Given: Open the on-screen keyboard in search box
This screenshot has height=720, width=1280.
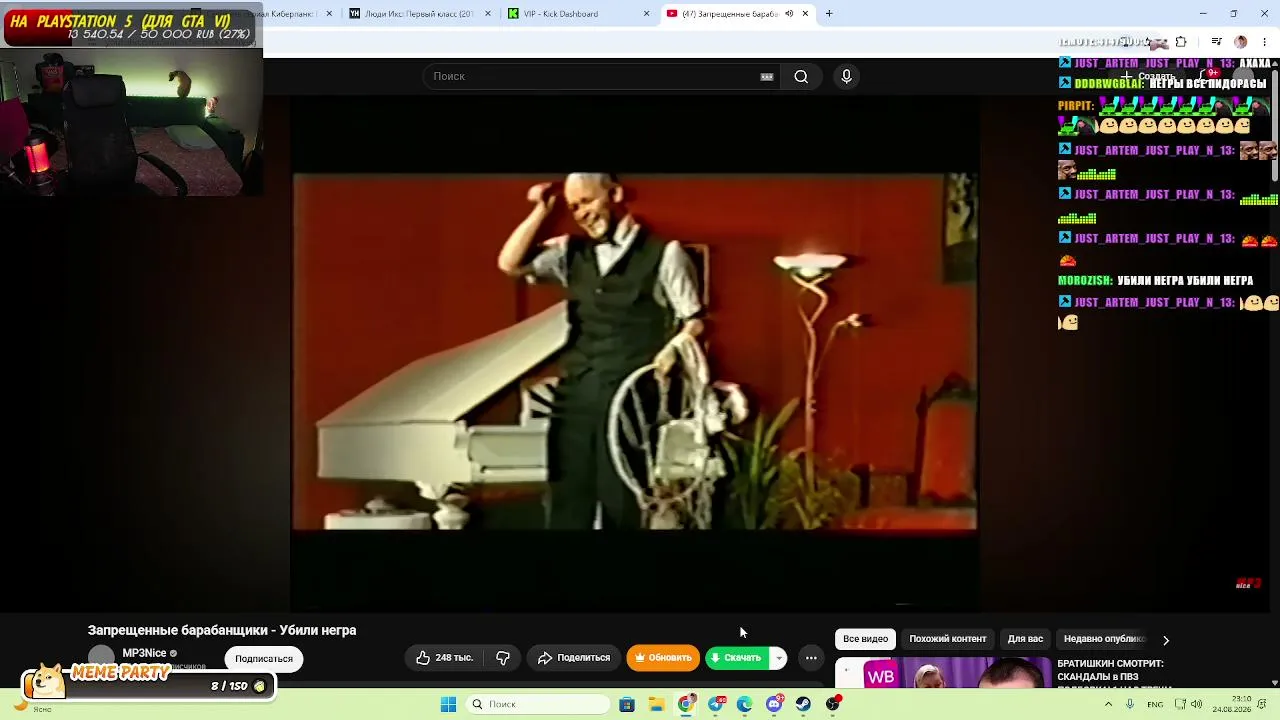Looking at the screenshot, I should pos(767,76).
